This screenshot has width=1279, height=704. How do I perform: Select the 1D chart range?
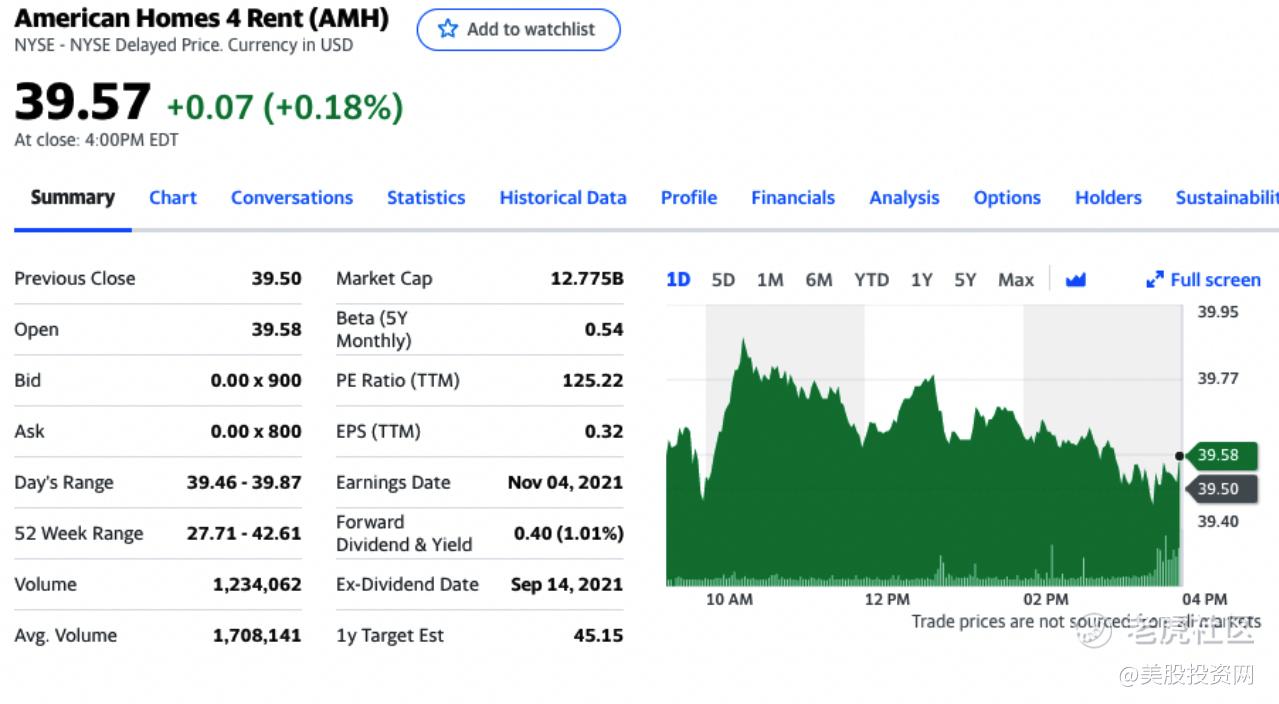point(678,280)
